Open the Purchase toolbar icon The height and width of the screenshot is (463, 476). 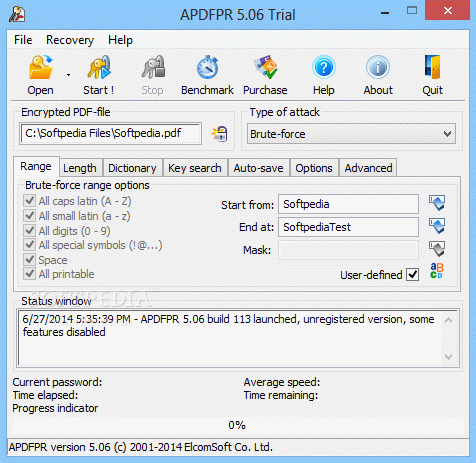pyautogui.click(x=265, y=68)
